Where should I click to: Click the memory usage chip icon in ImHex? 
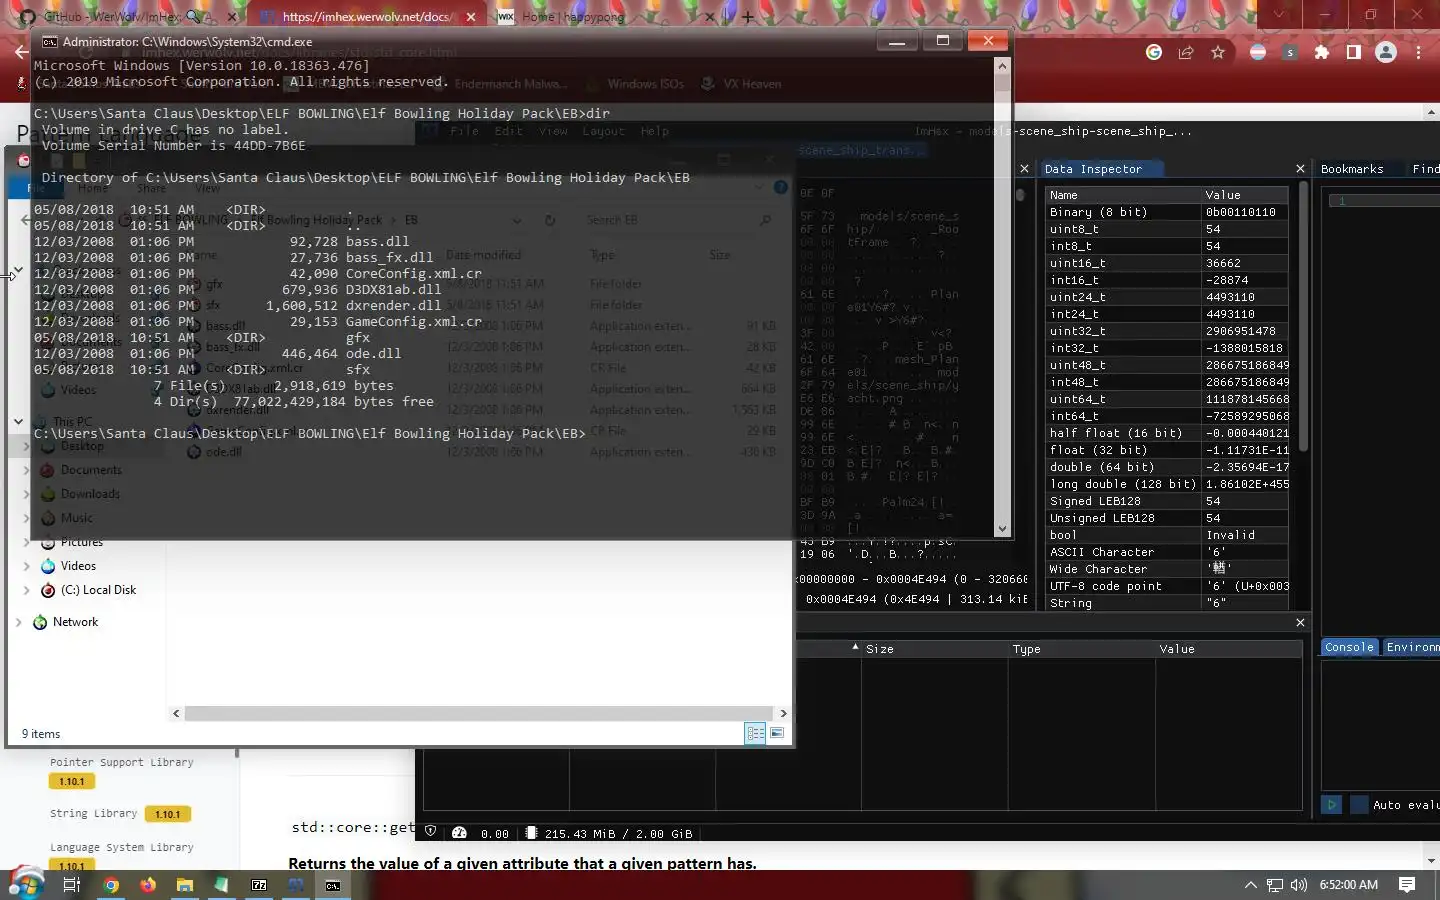(531, 832)
